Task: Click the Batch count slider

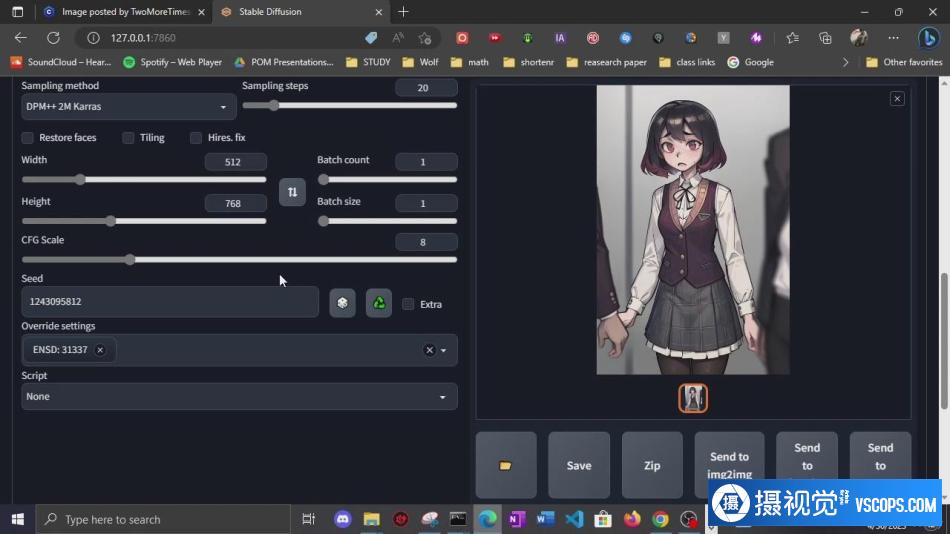Action: coord(387,179)
